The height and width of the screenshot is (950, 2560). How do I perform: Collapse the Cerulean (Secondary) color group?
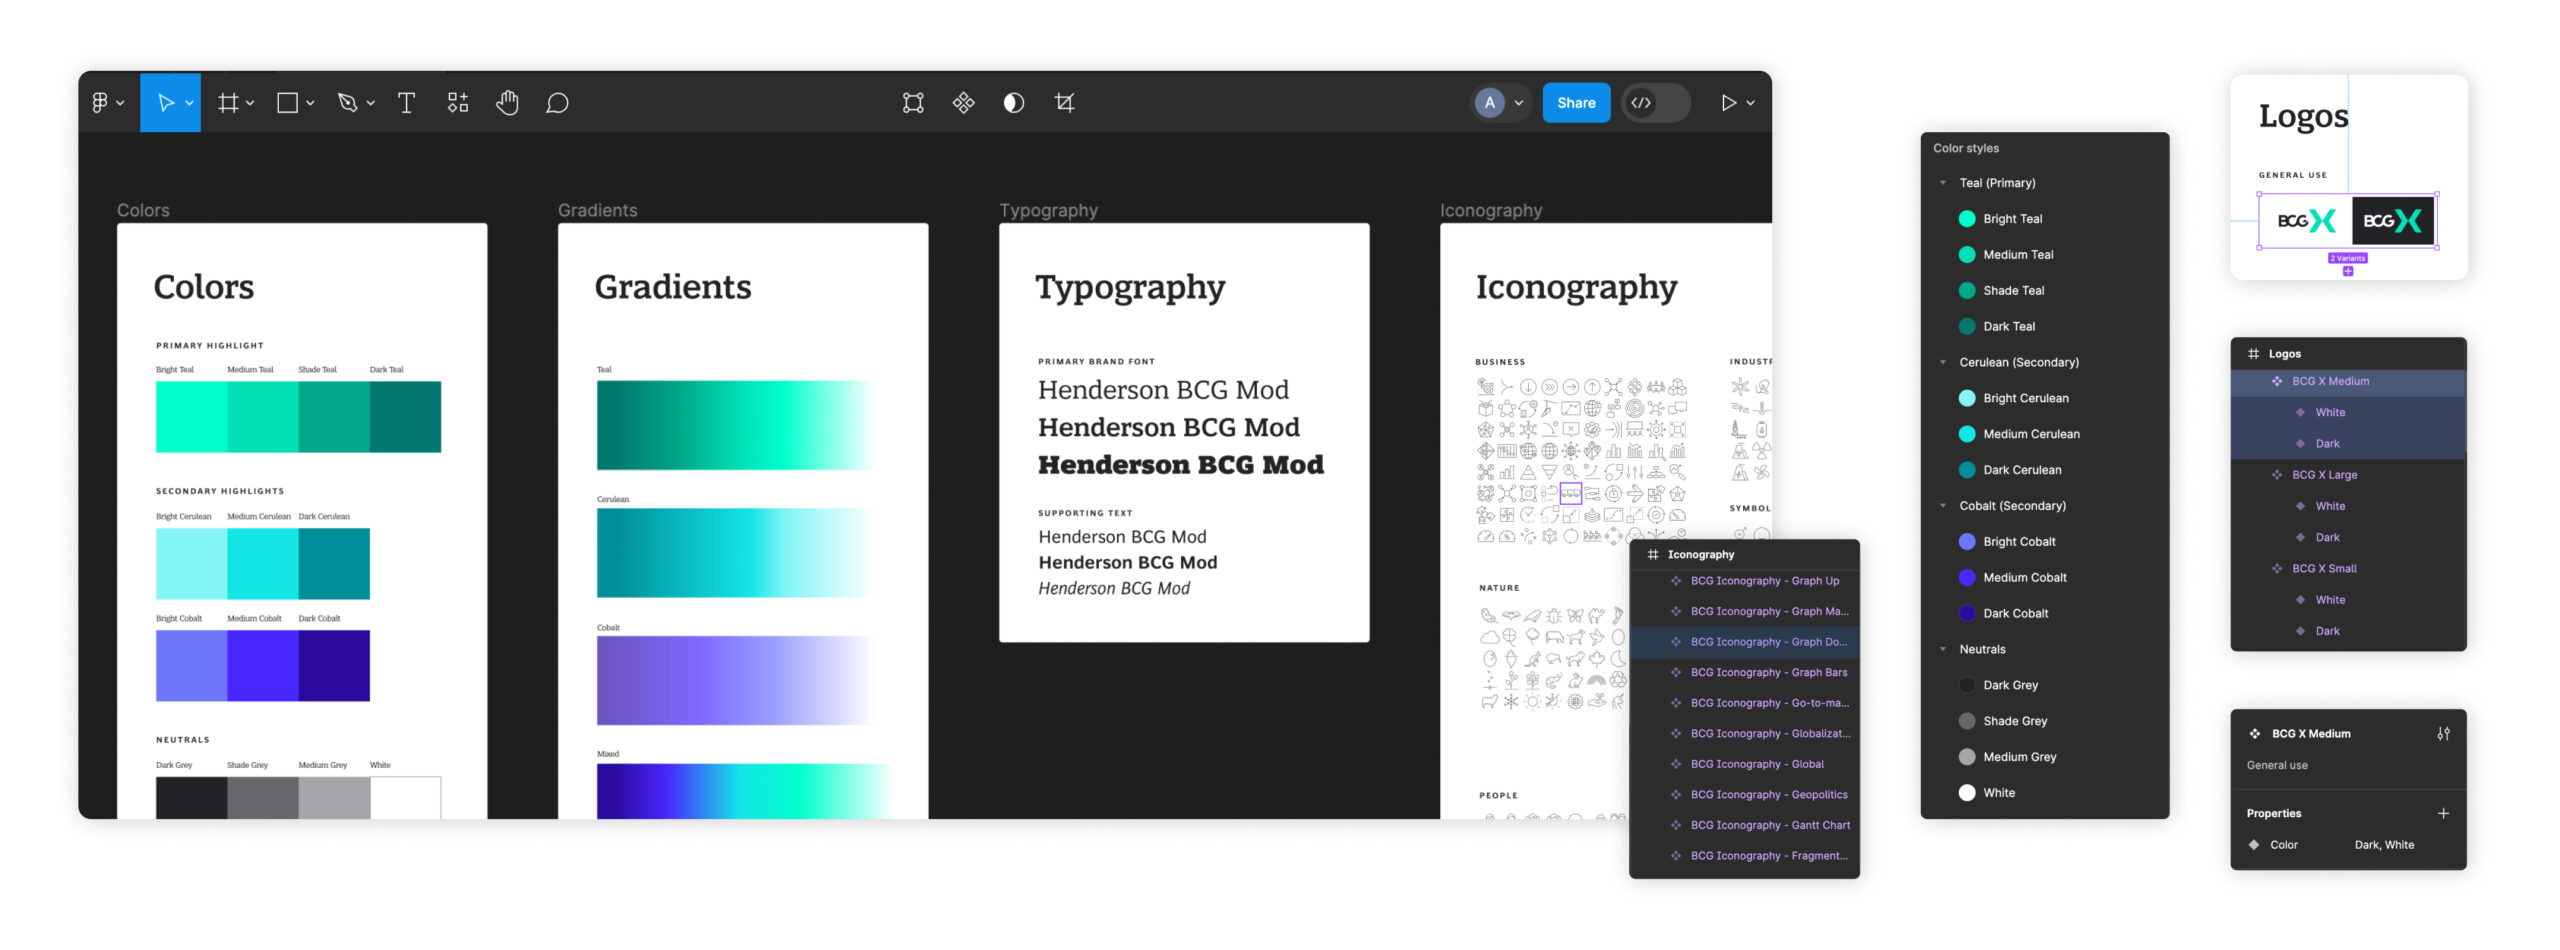[x=1943, y=362]
